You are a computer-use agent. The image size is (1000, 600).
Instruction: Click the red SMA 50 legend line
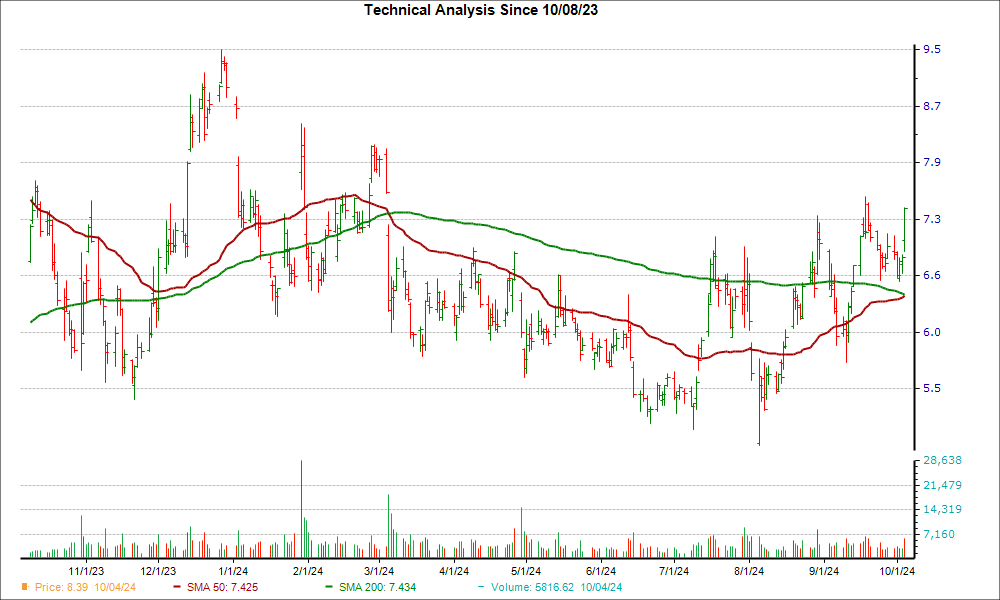pos(177,587)
